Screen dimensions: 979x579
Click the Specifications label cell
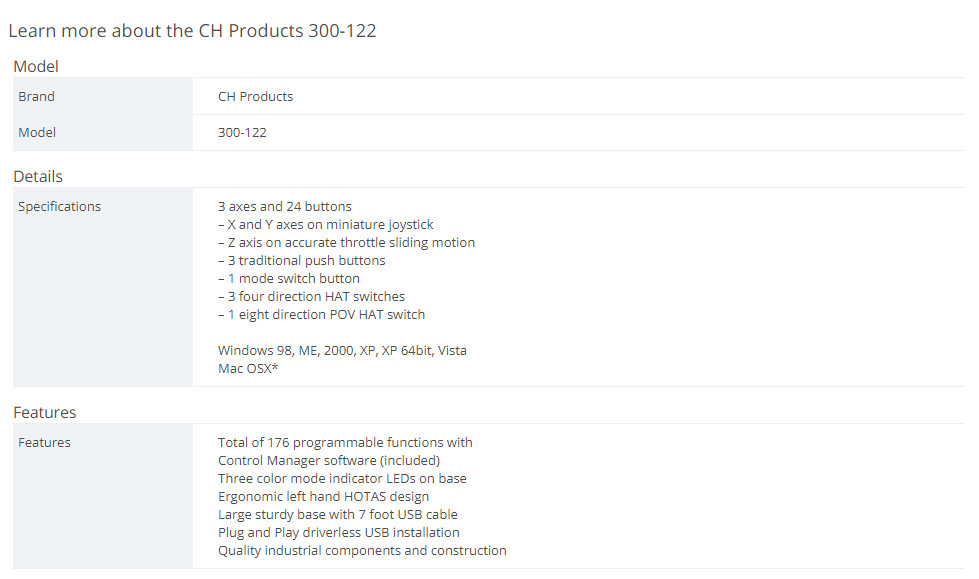(x=103, y=287)
